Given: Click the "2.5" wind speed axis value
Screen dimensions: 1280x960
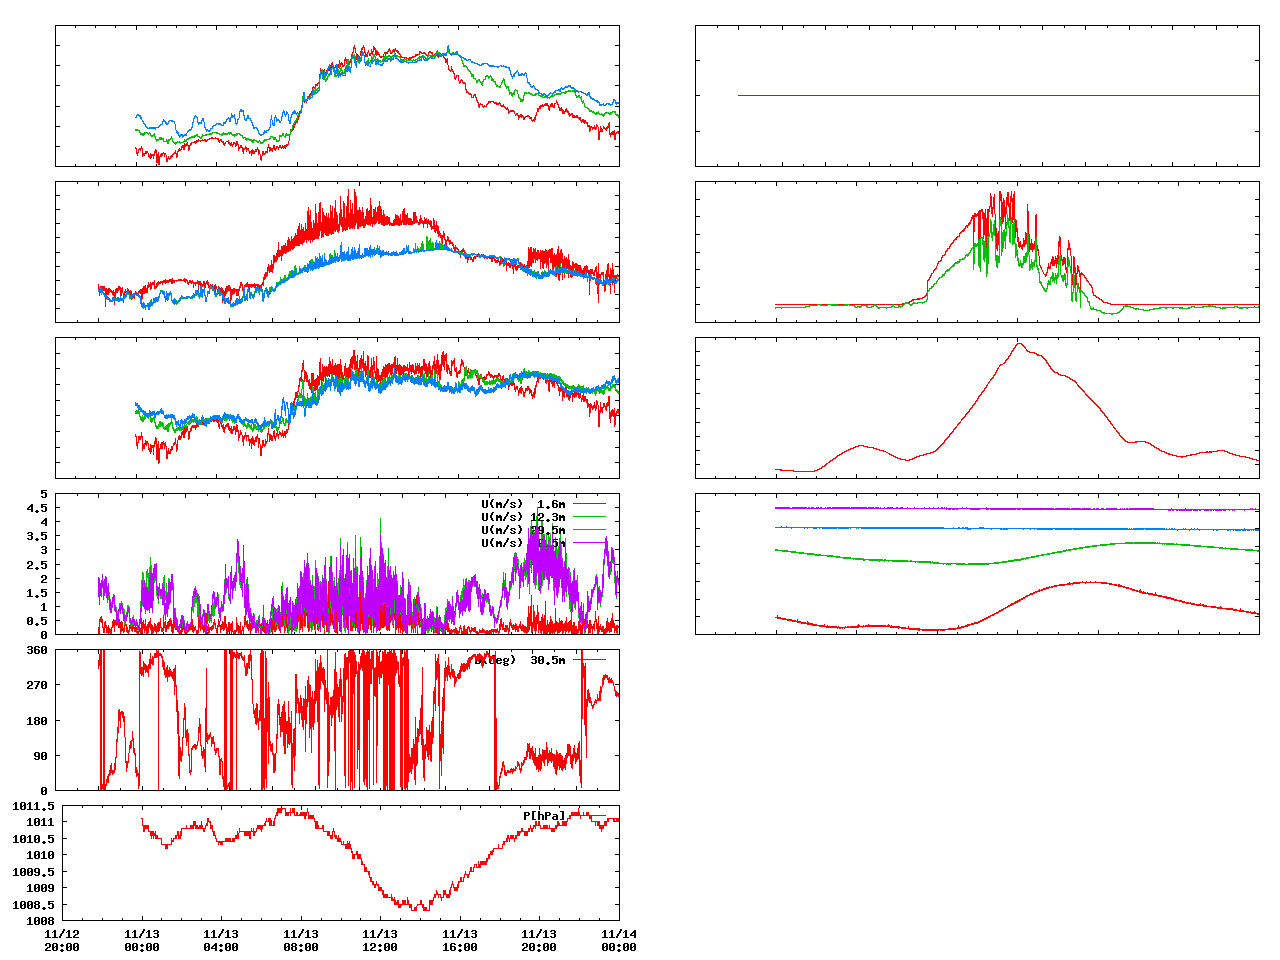Looking at the screenshot, I should click(37, 565).
